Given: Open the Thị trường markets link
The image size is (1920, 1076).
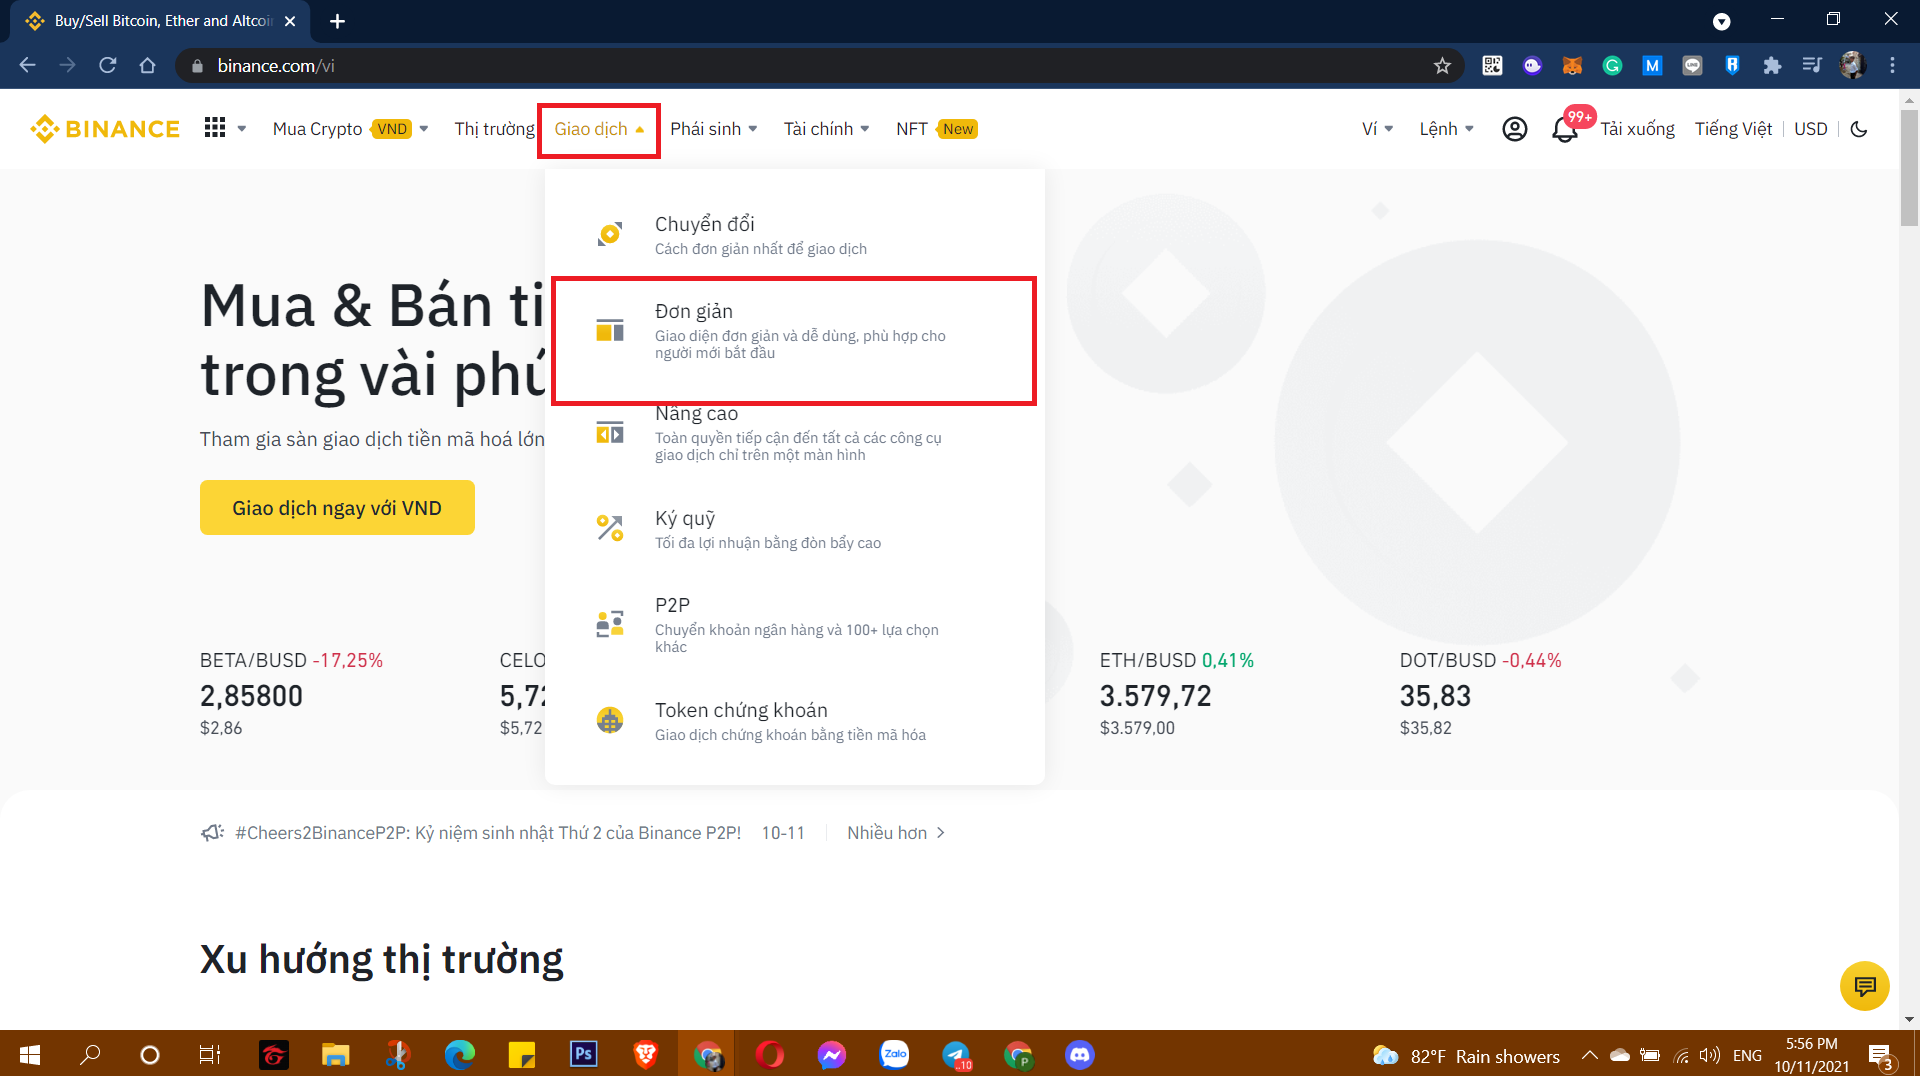Looking at the screenshot, I should 494,129.
